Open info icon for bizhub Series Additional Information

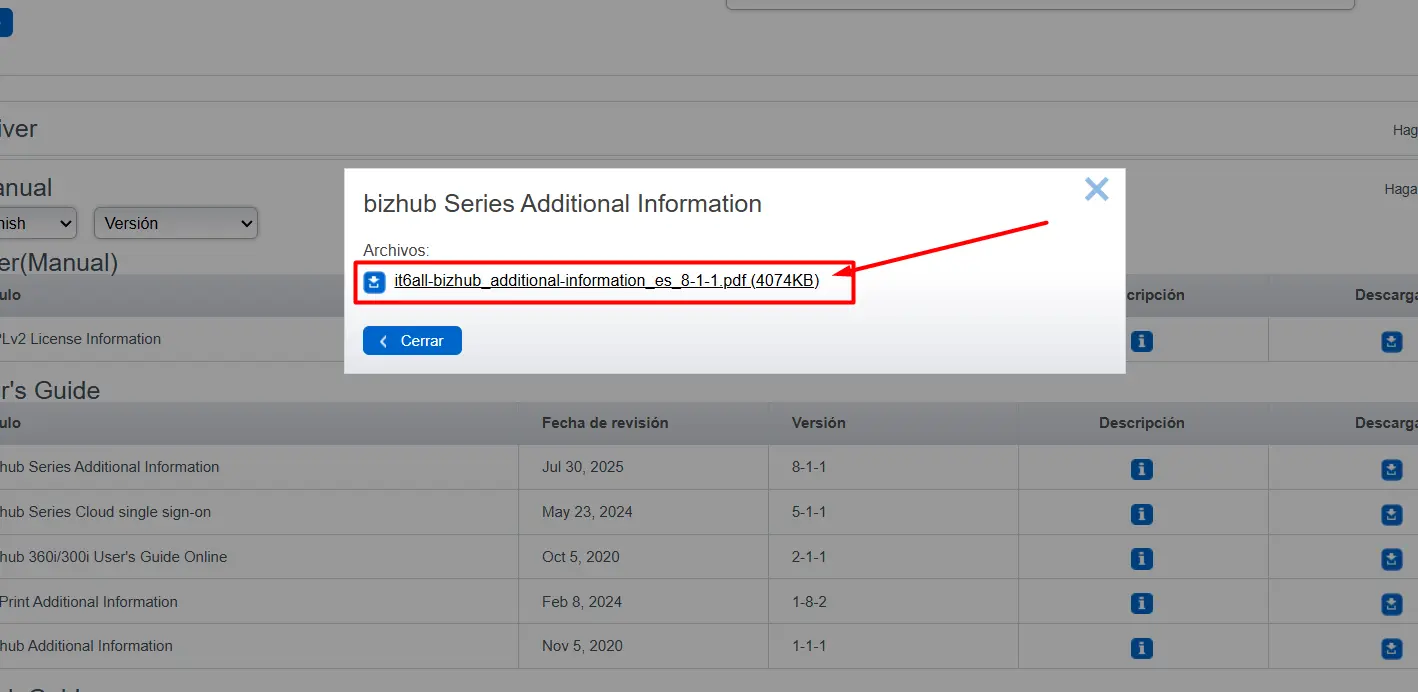point(1142,469)
